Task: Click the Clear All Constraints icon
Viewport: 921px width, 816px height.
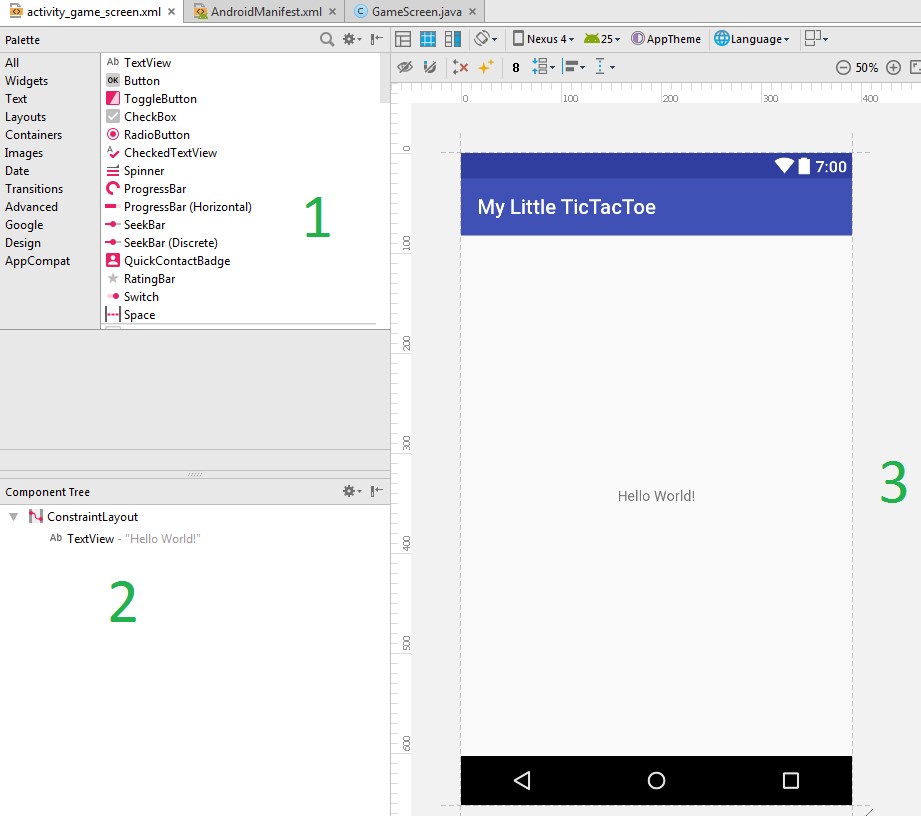Action: tap(460, 67)
